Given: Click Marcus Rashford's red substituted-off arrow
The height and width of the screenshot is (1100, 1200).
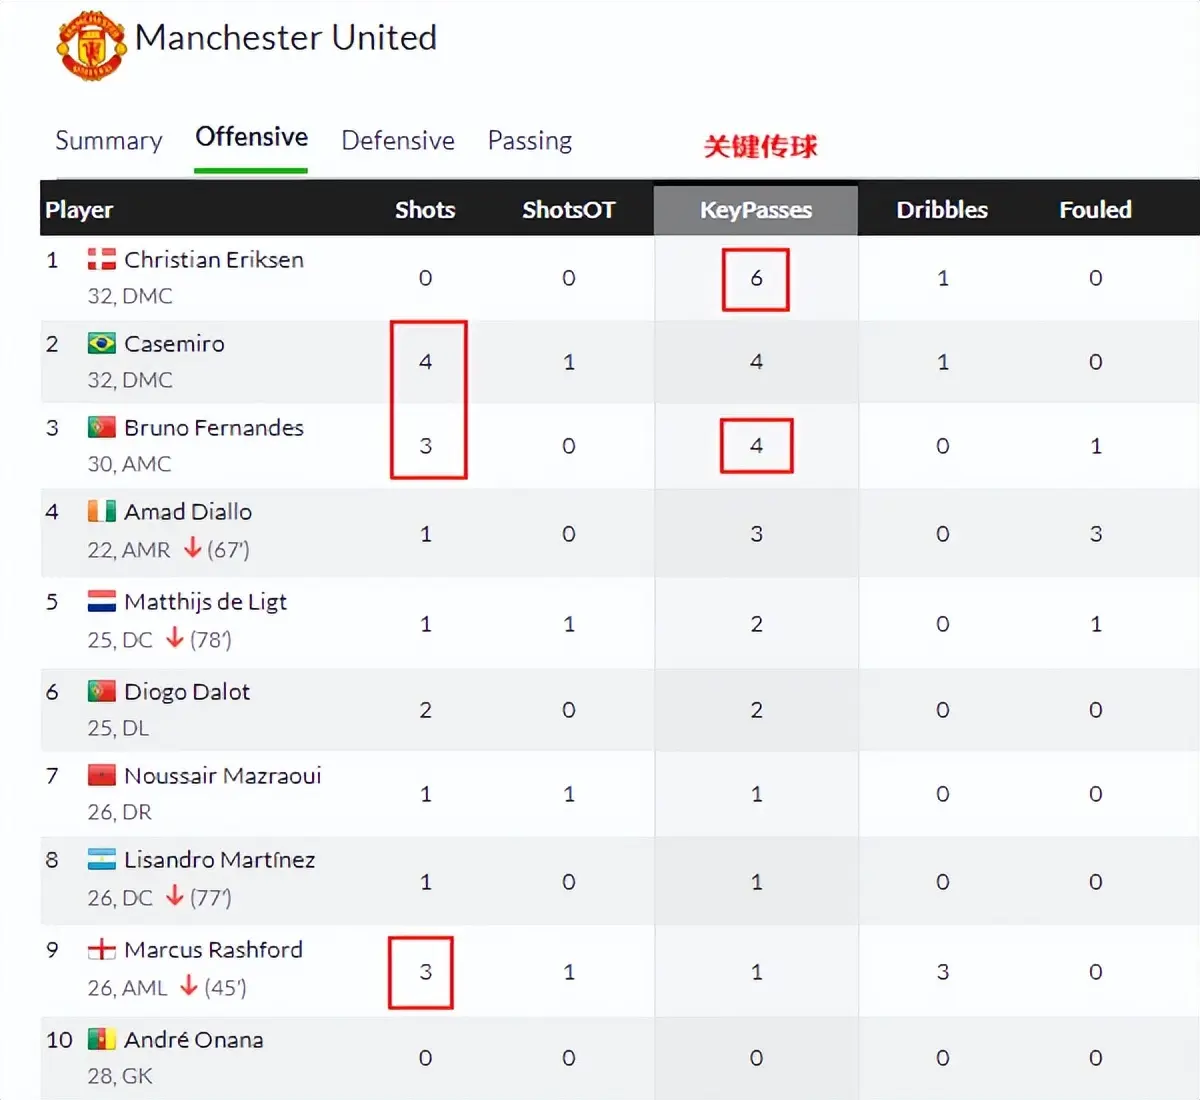Looking at the screenshot, I should pos(189,986).
